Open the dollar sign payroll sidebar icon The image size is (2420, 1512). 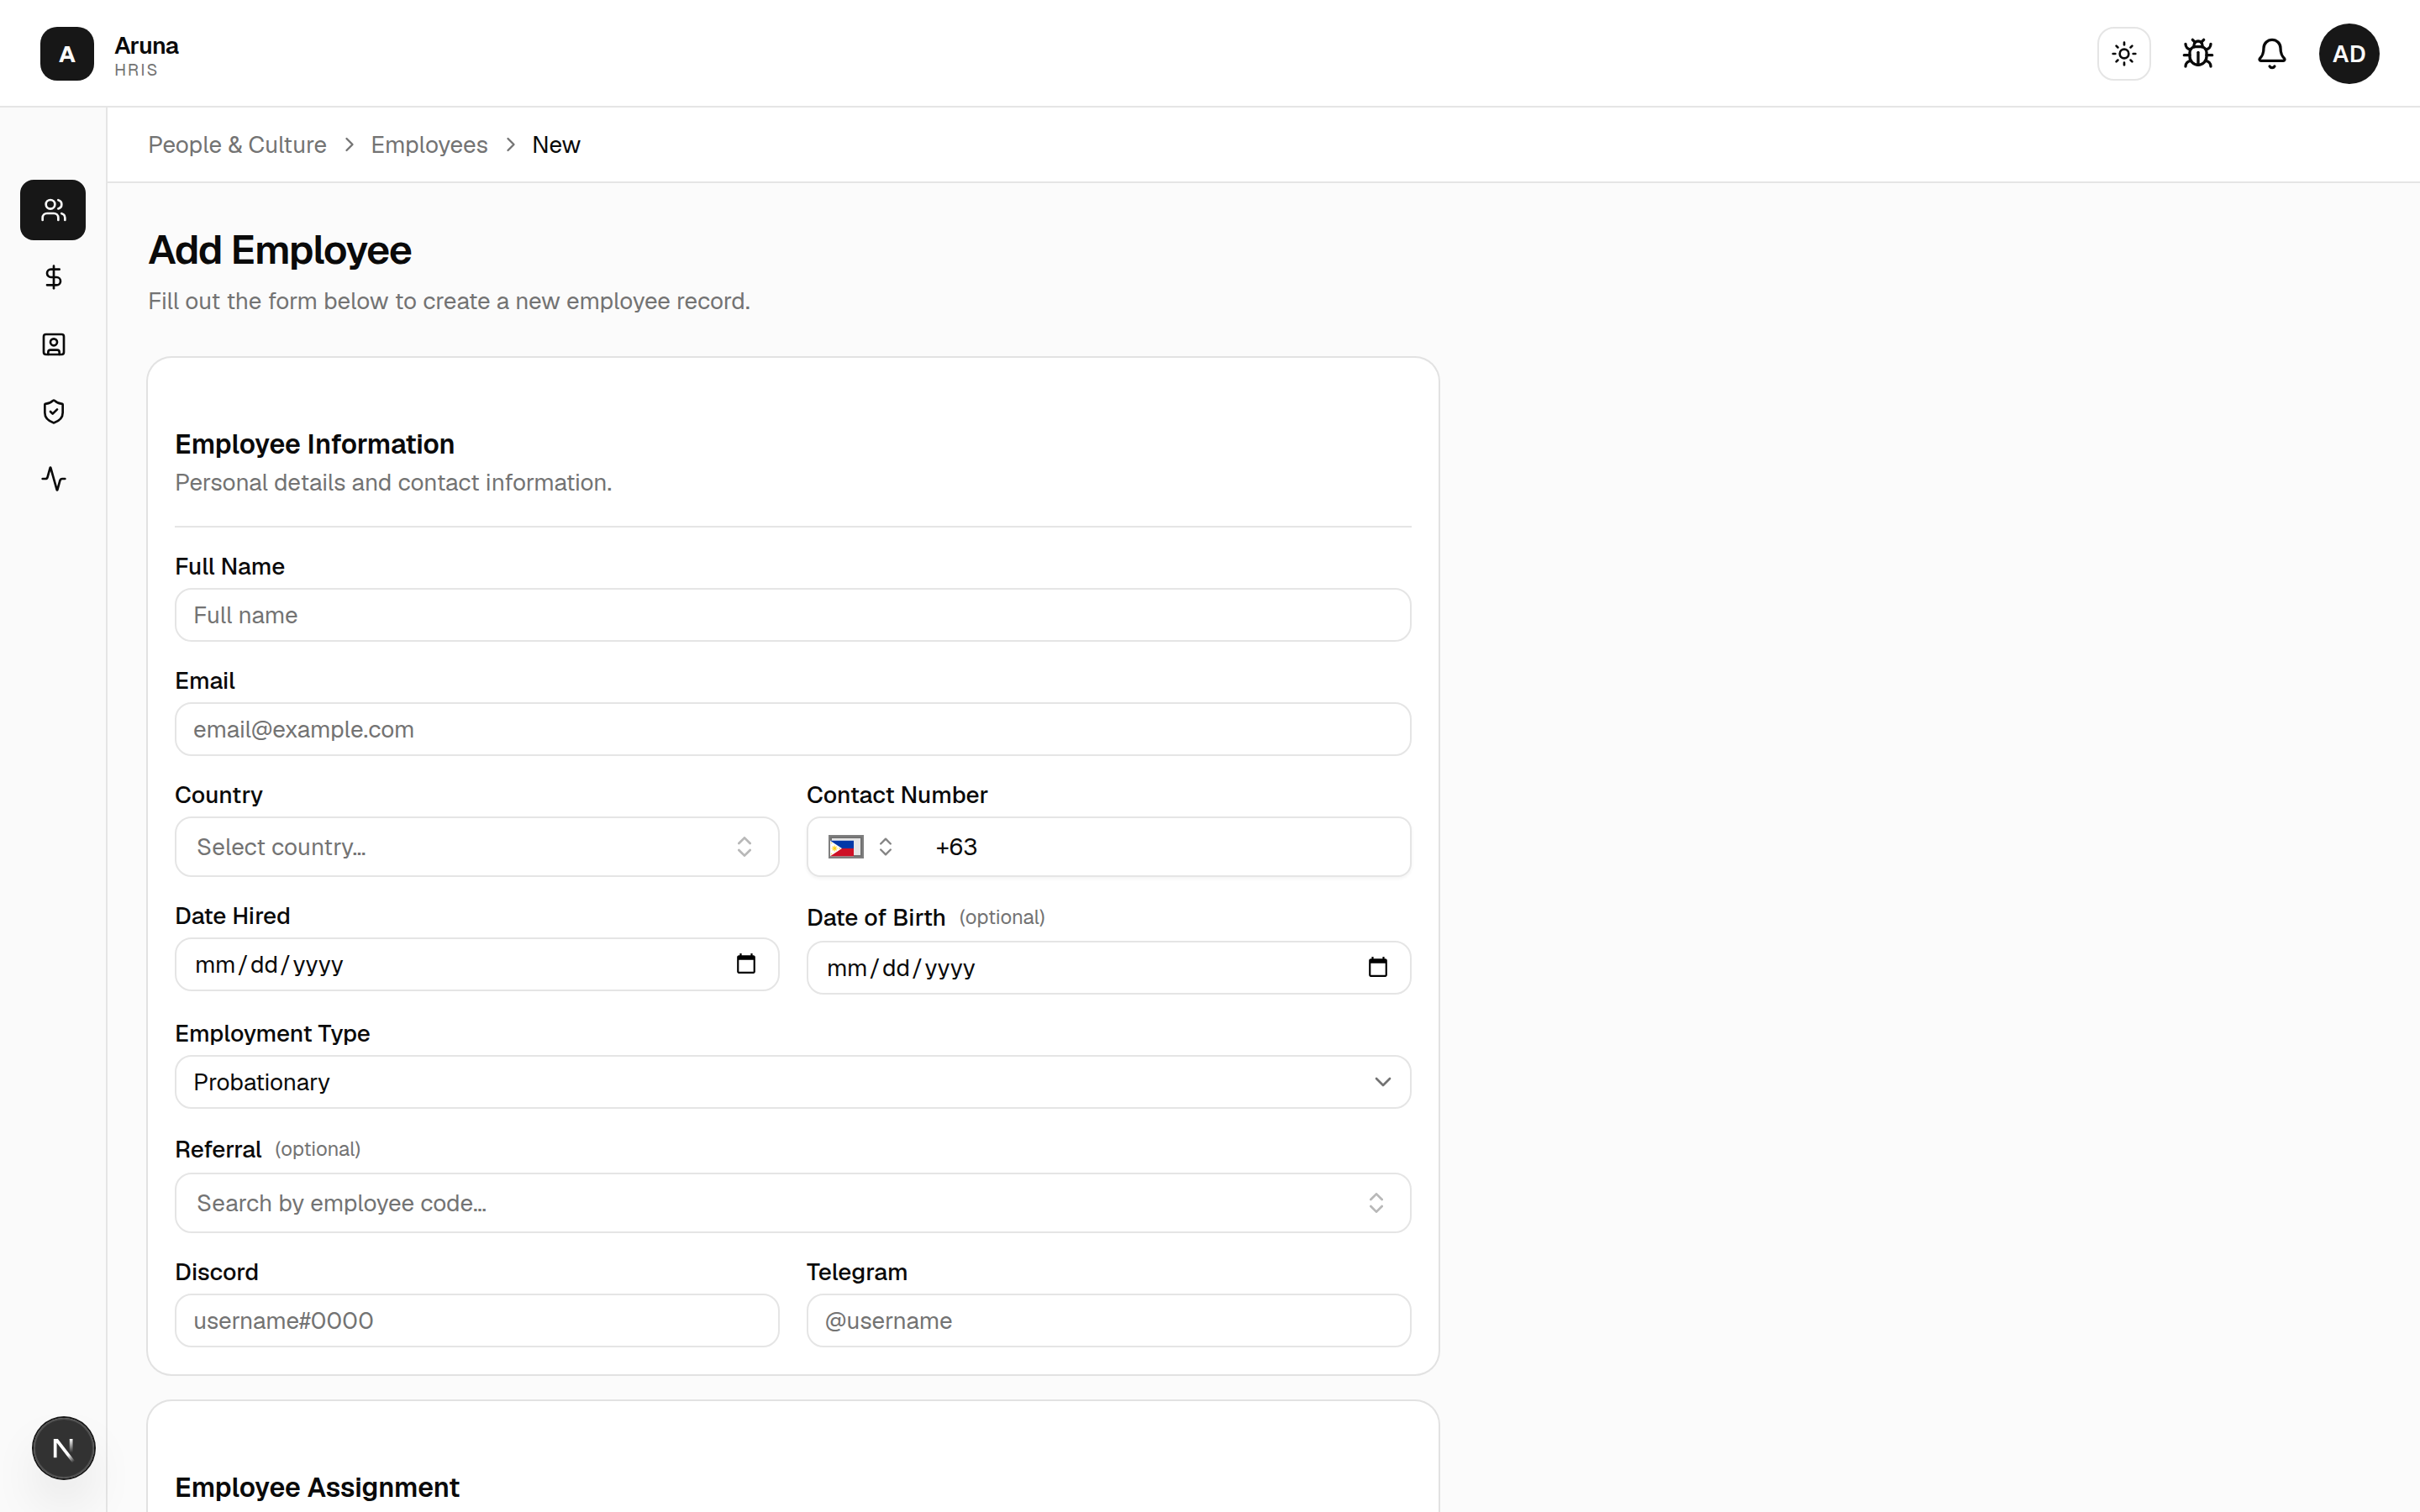tap(53, 277)
